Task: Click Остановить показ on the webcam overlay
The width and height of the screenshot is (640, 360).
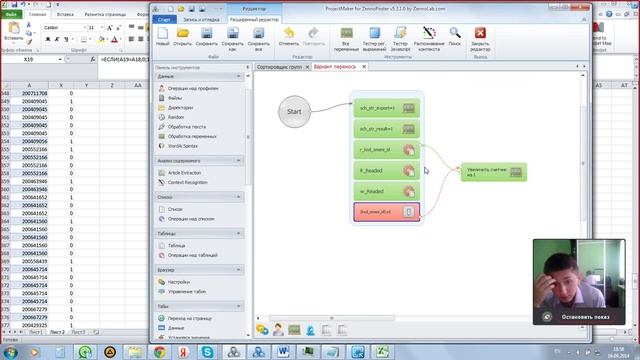Action: click(x=585, y=317)
